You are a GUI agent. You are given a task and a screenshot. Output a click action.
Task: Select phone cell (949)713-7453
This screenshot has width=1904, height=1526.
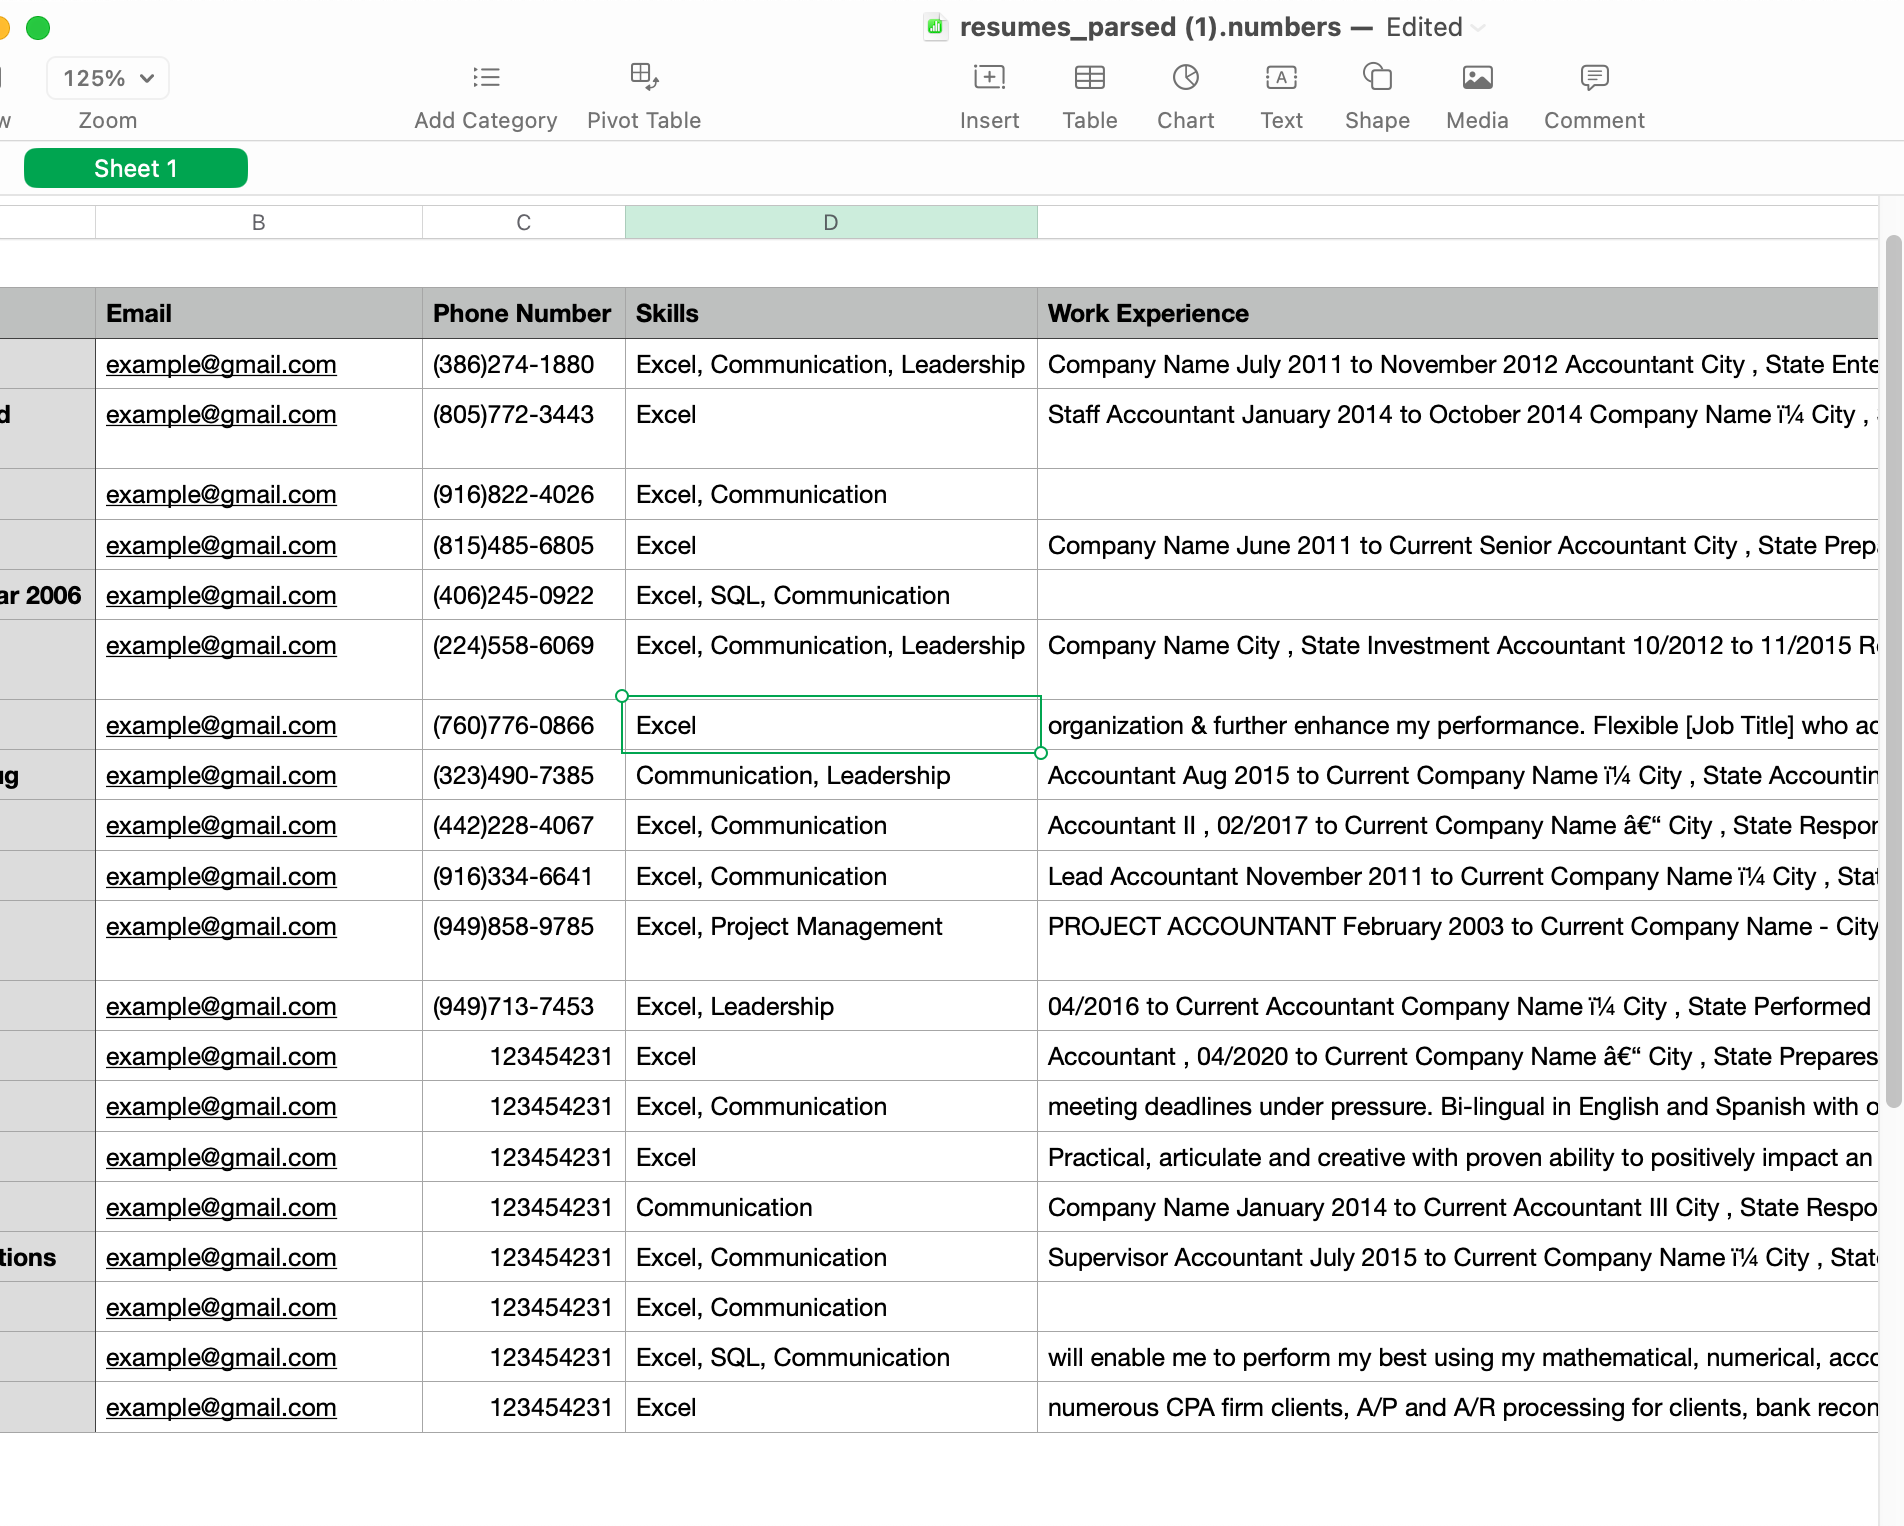(524, 1006)
